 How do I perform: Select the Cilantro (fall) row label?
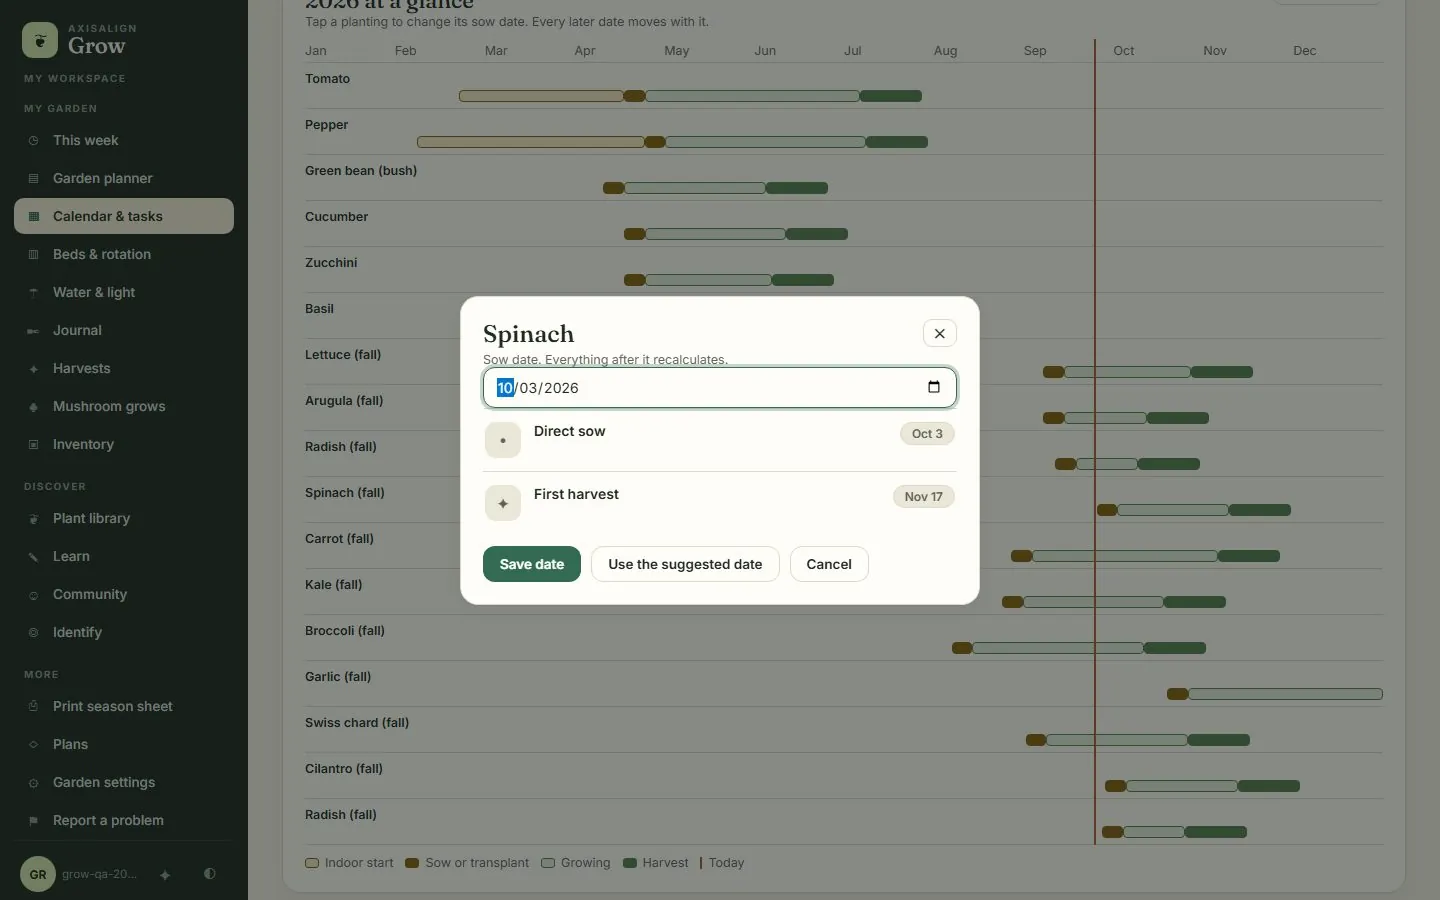344,769
